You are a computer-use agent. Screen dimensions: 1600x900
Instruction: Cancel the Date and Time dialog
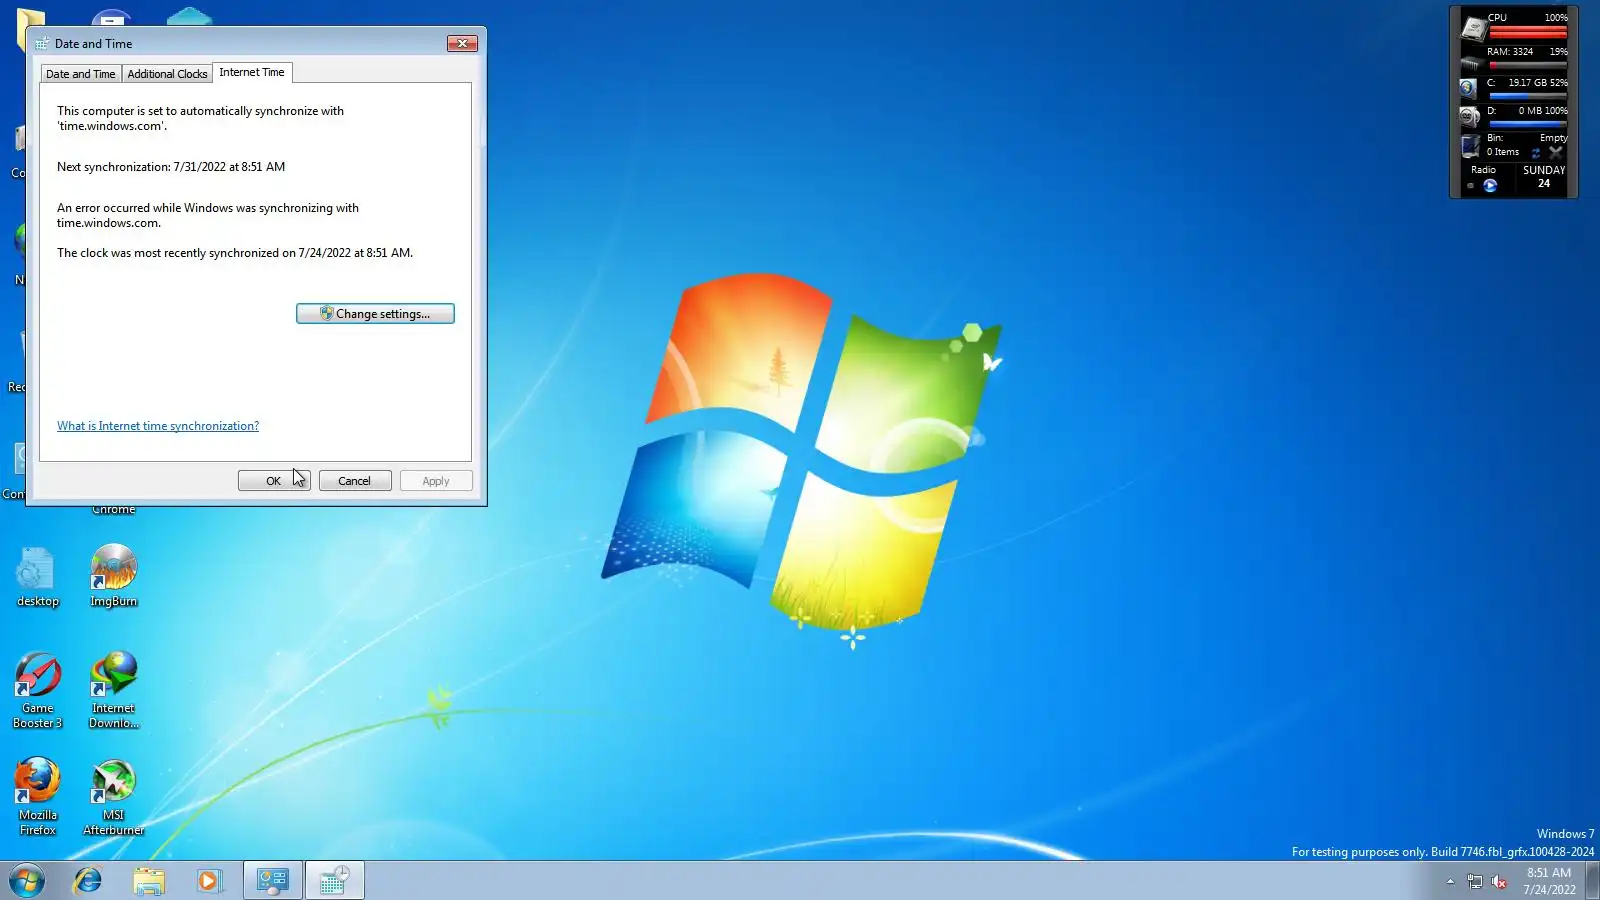[x=355, y=481]
